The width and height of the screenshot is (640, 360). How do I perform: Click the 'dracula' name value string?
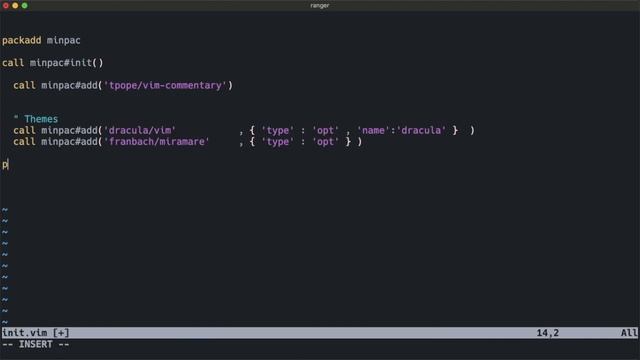tap(421, 131)
